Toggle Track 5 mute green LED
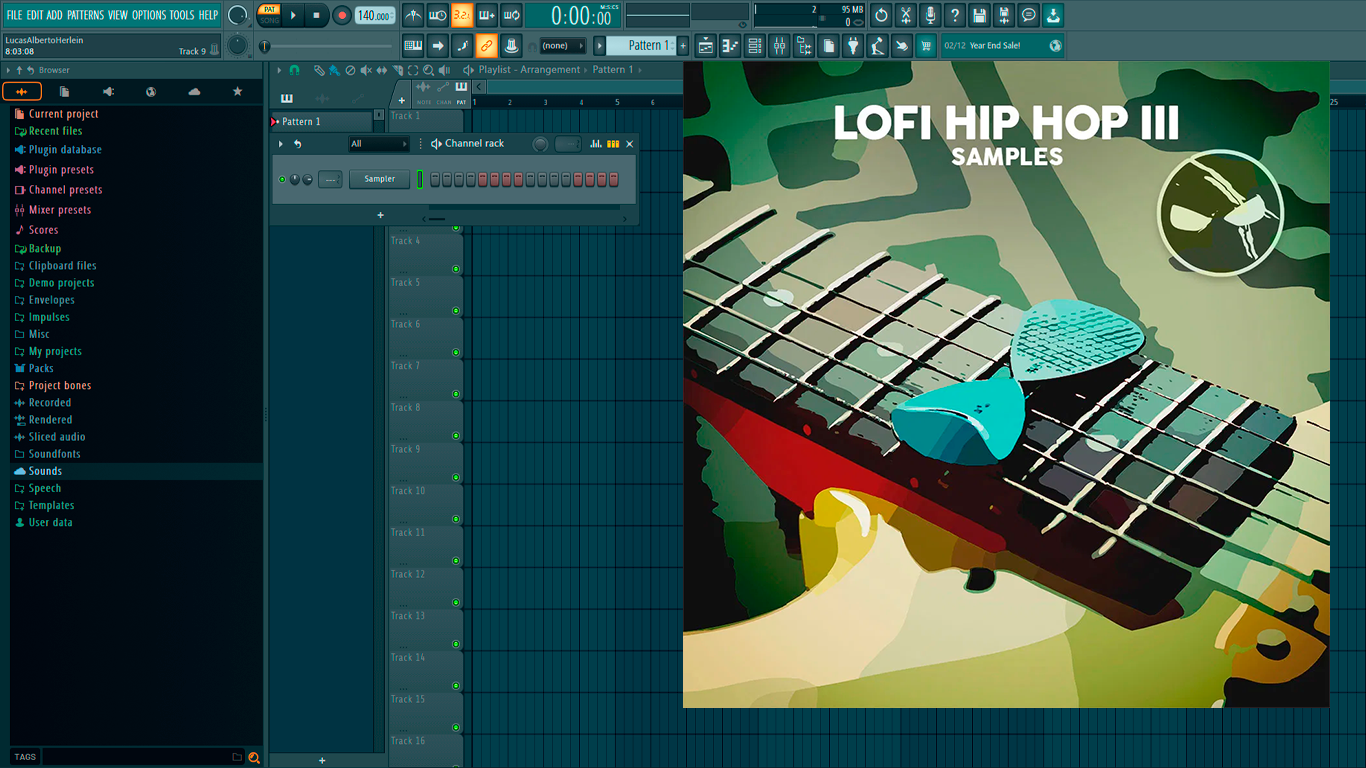The image size is (1366, 768). (x=456, y=311)
